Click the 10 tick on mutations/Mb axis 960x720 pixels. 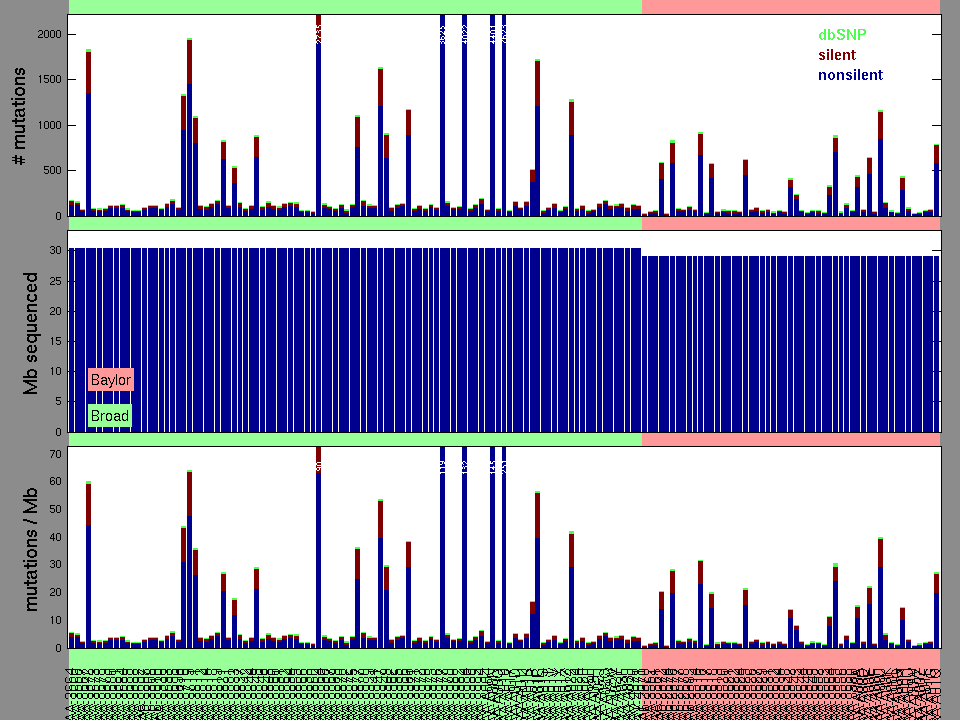pos(55,620)
